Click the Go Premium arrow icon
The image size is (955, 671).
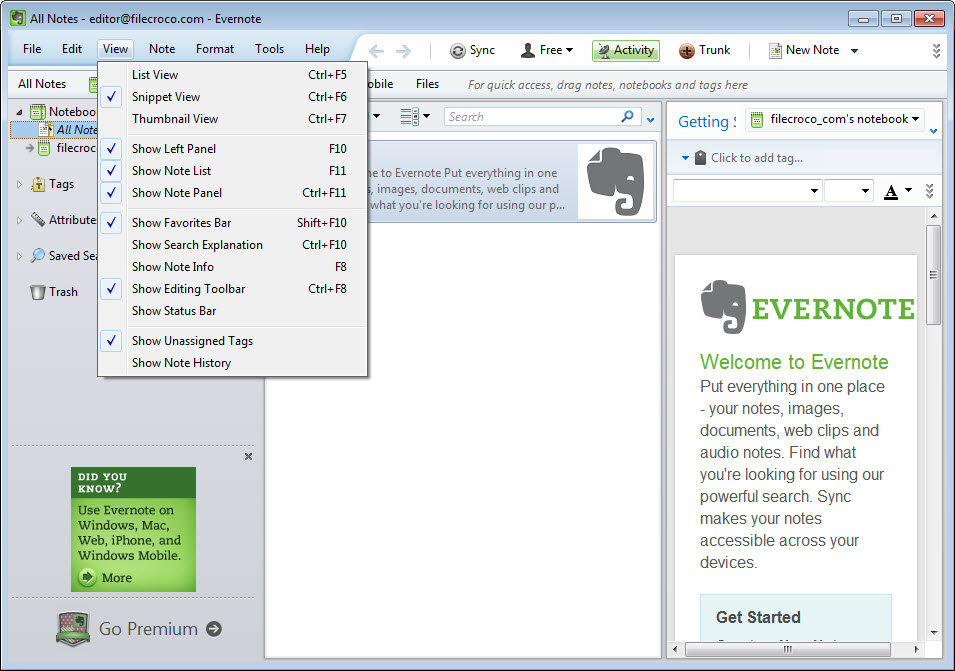point(214,629)
